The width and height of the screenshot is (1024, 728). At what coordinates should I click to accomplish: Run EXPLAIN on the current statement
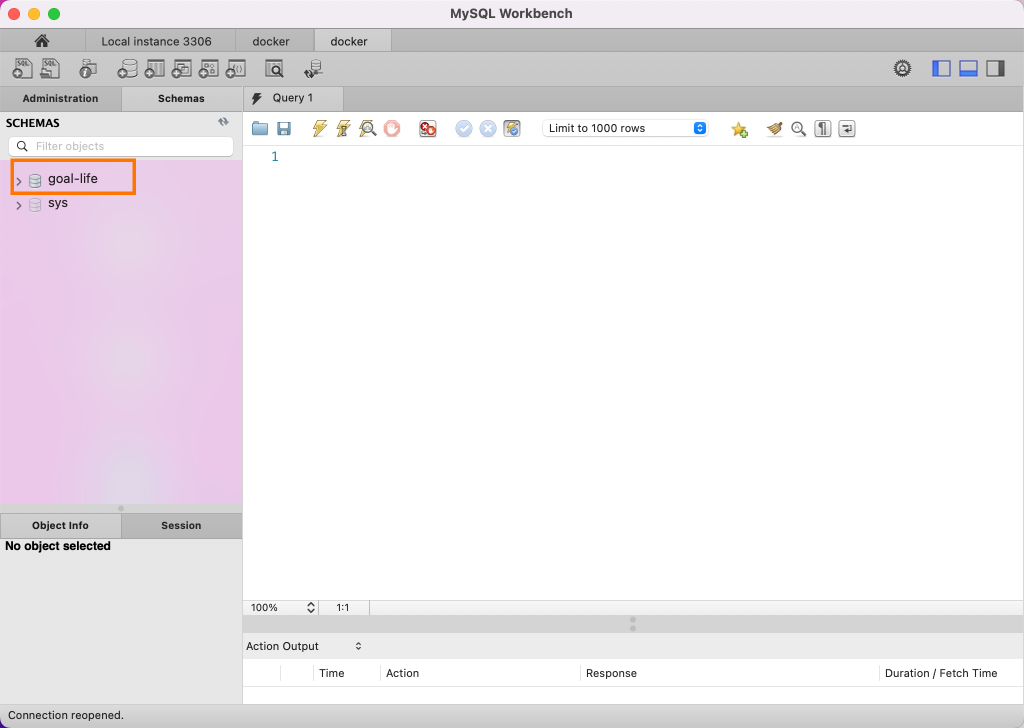coord(368,129)
